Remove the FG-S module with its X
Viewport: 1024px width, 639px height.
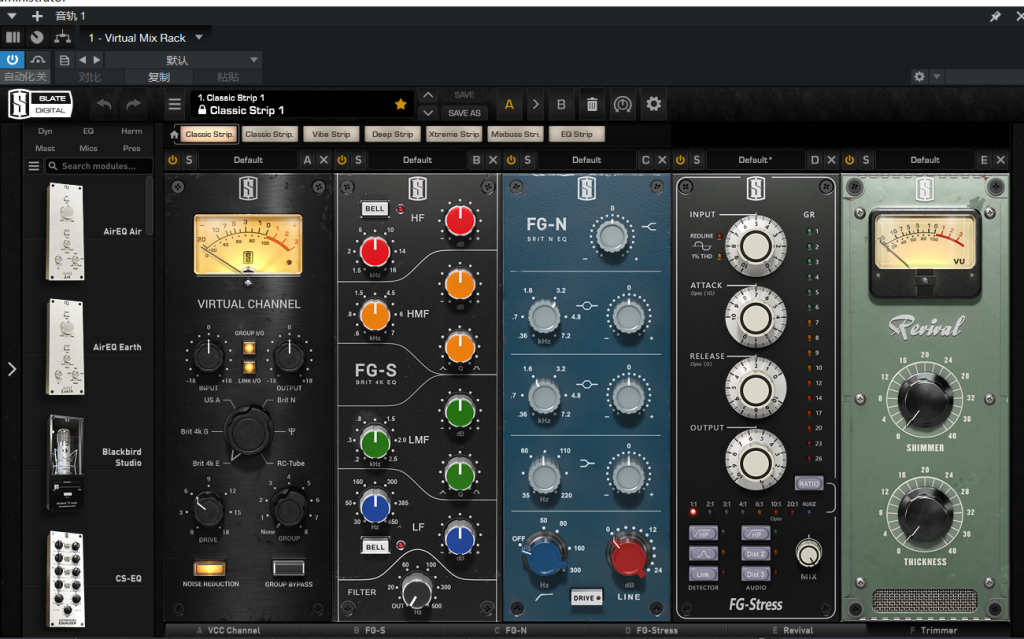coord(494,160)
